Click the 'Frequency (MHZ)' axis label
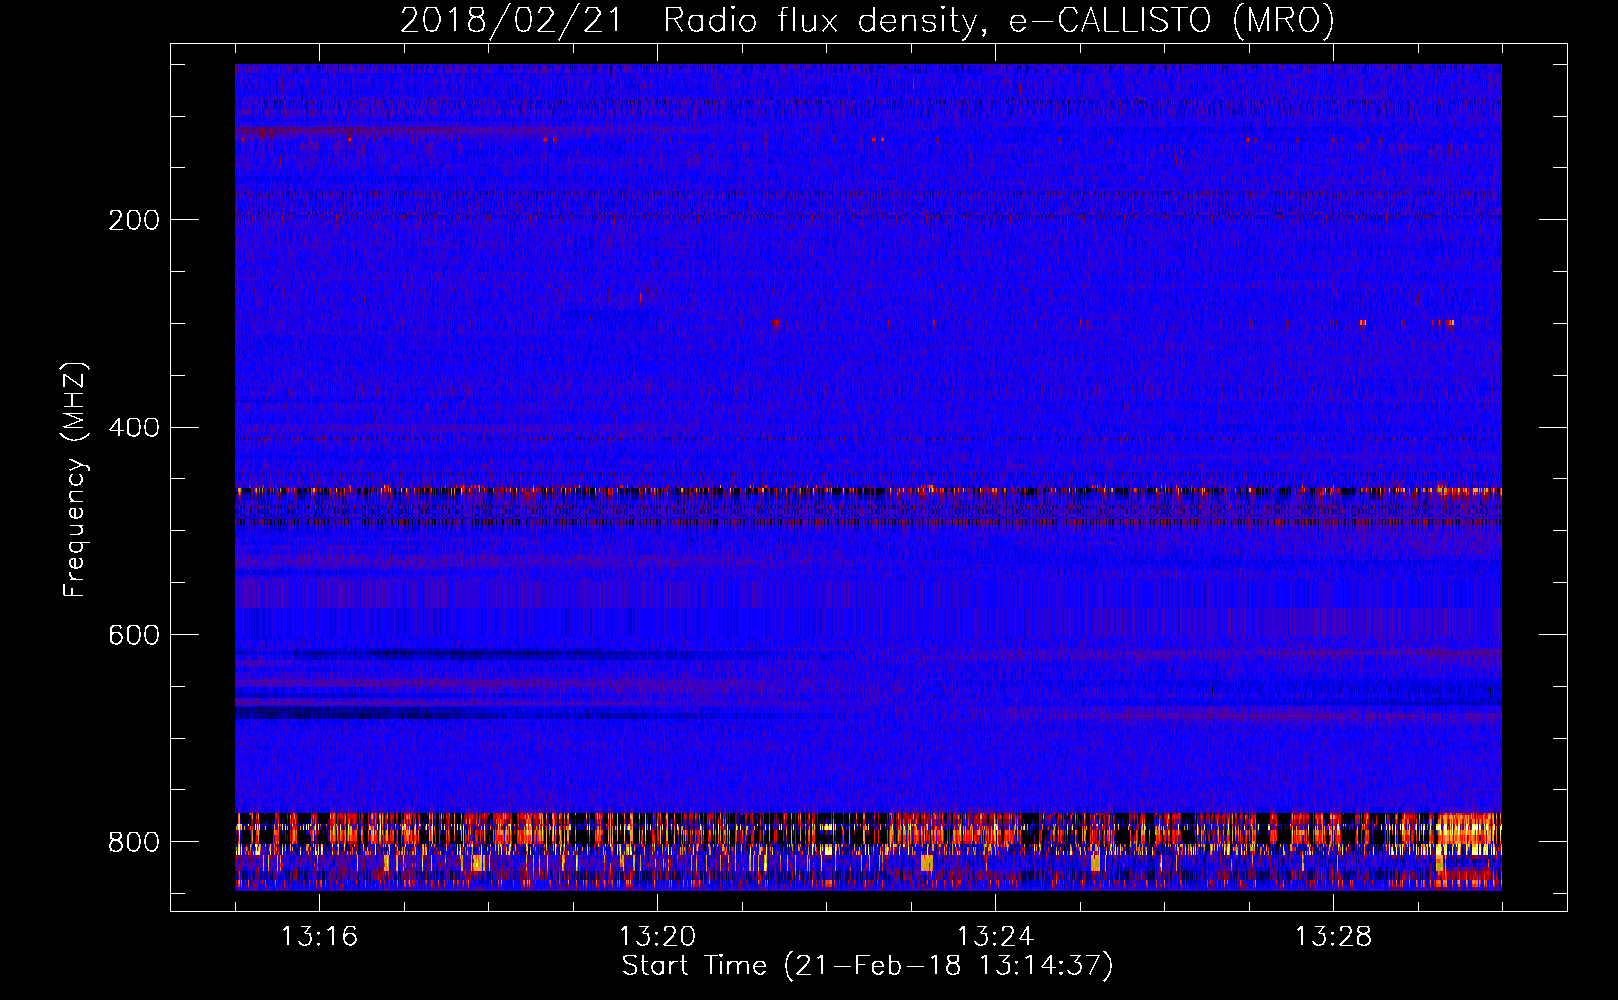1618x1000 pixels. point(75,480)
